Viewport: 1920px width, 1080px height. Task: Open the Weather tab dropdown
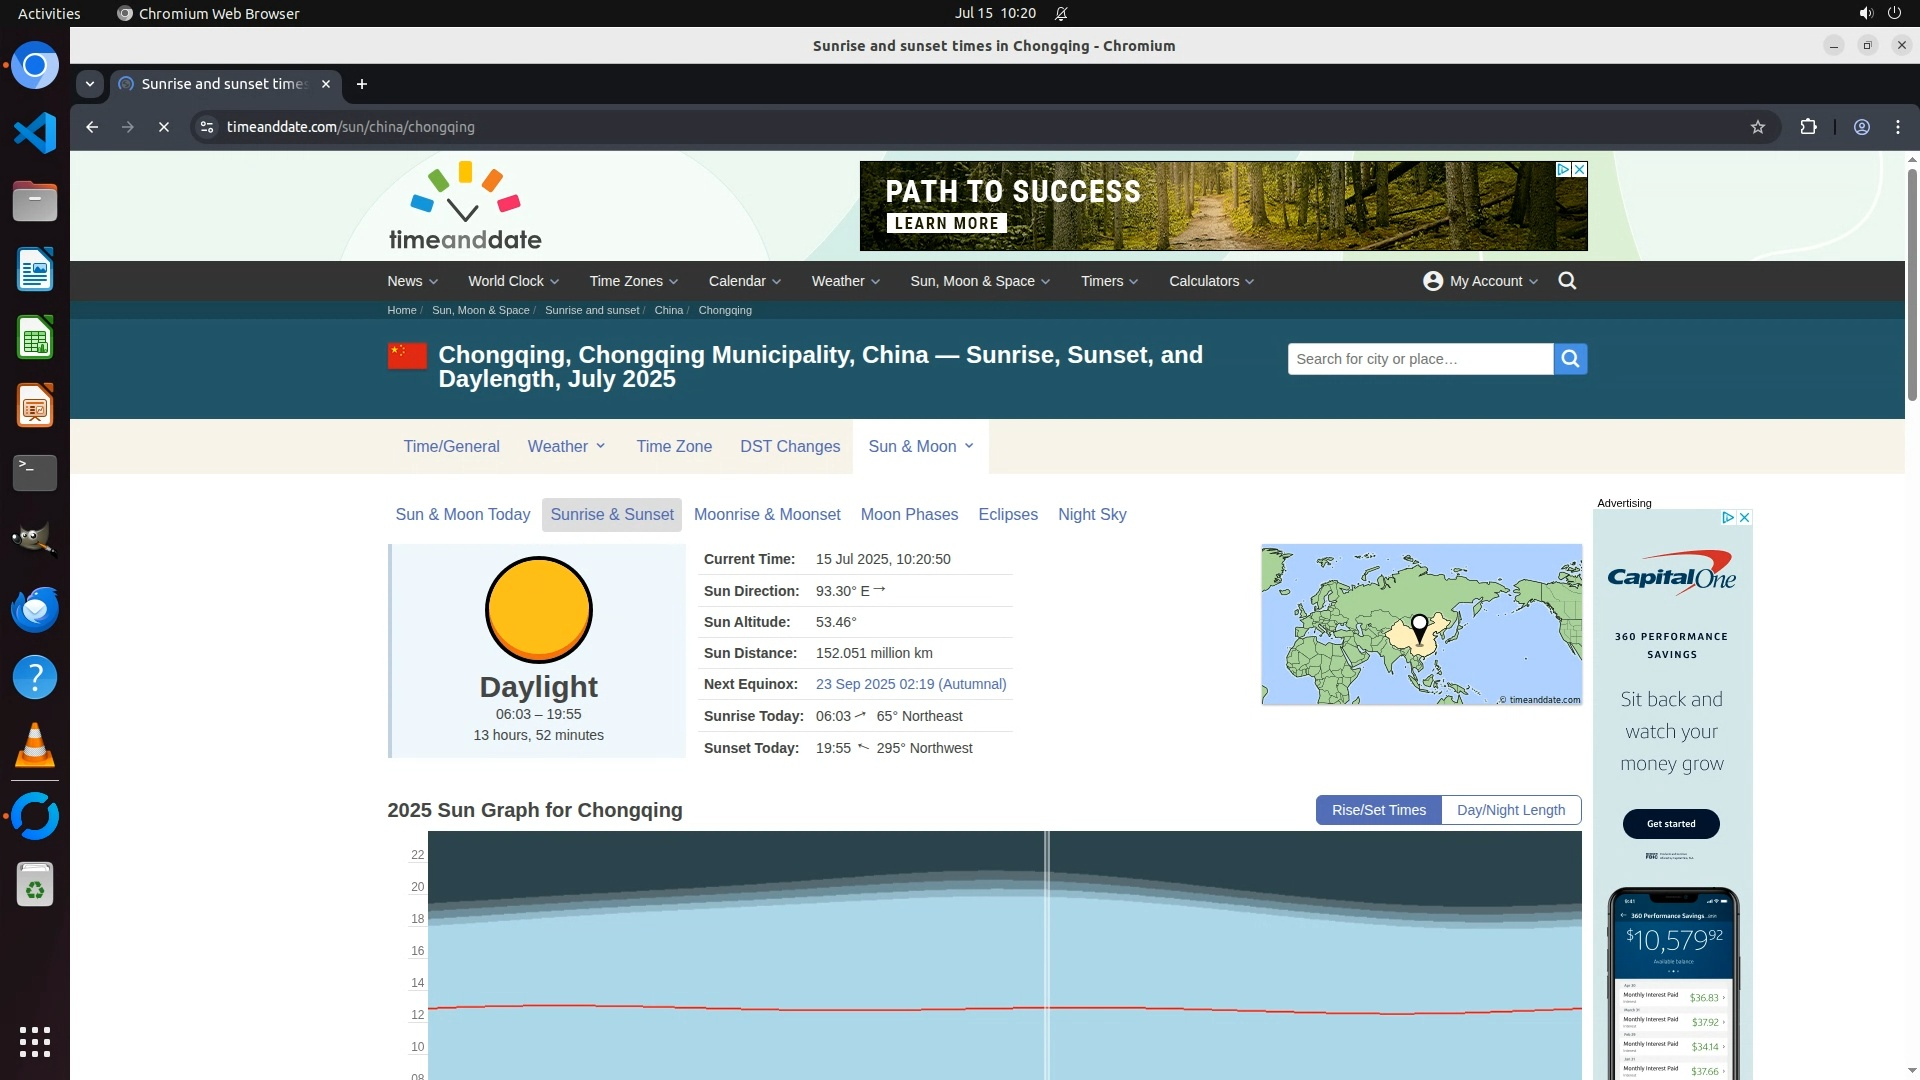[x=566, y=446]
